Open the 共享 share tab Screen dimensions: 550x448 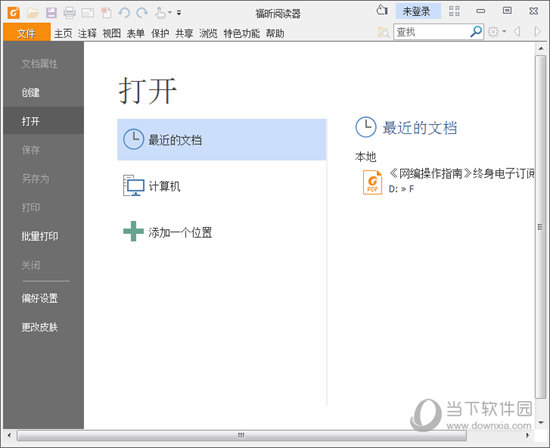tap(184, 34)
